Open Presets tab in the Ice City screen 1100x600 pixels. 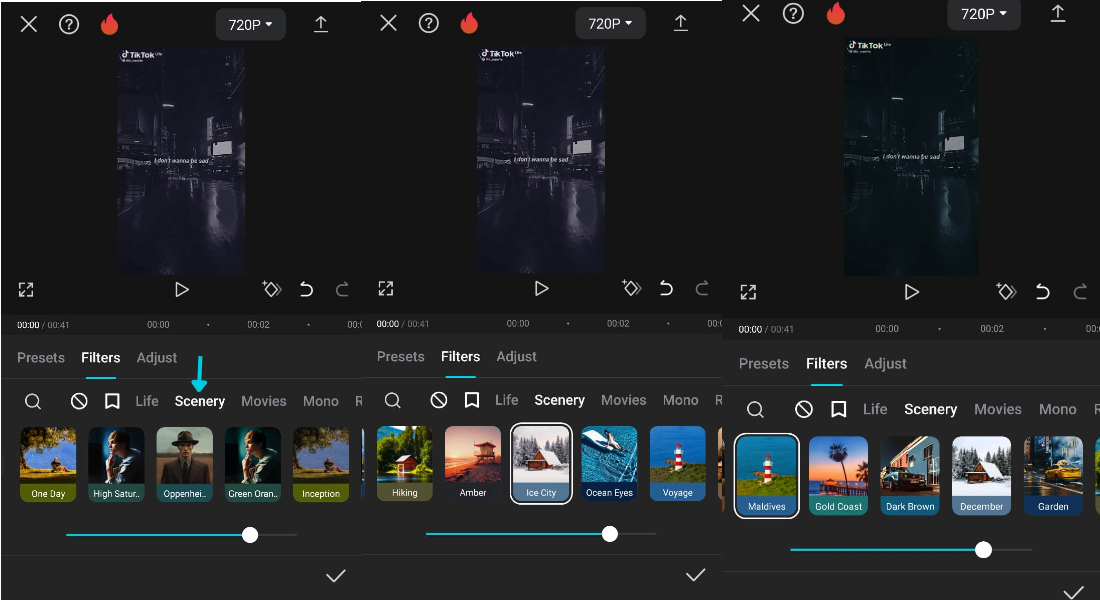pyautogui.click(x=400, y=357)
